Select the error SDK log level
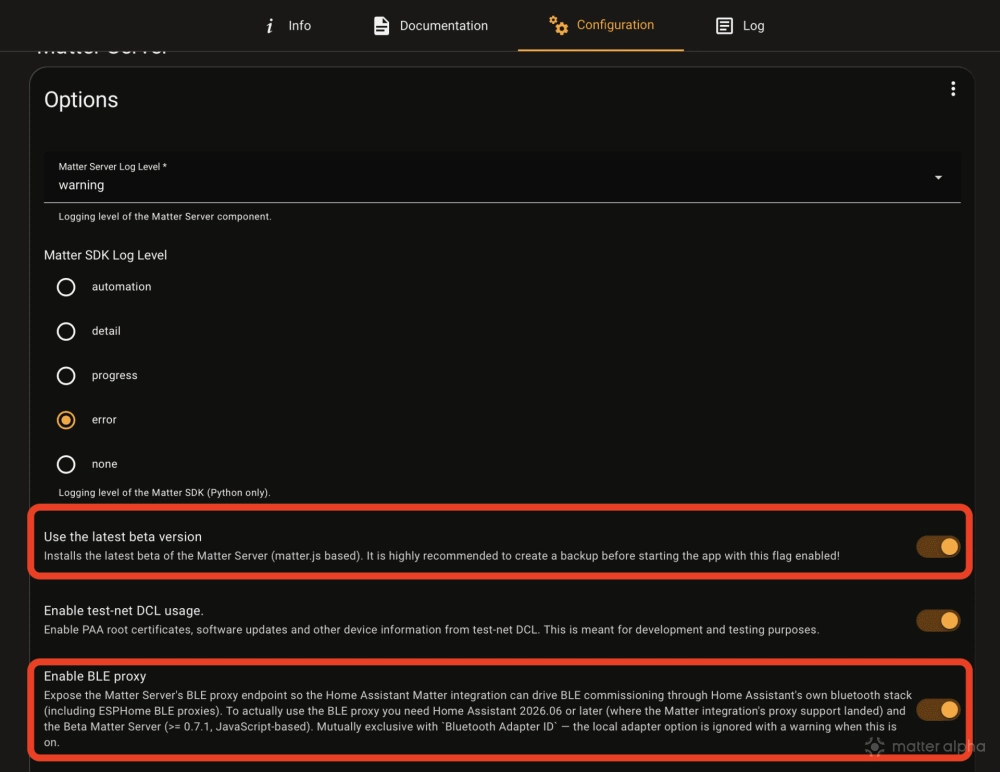 click(x=66, y=420)
